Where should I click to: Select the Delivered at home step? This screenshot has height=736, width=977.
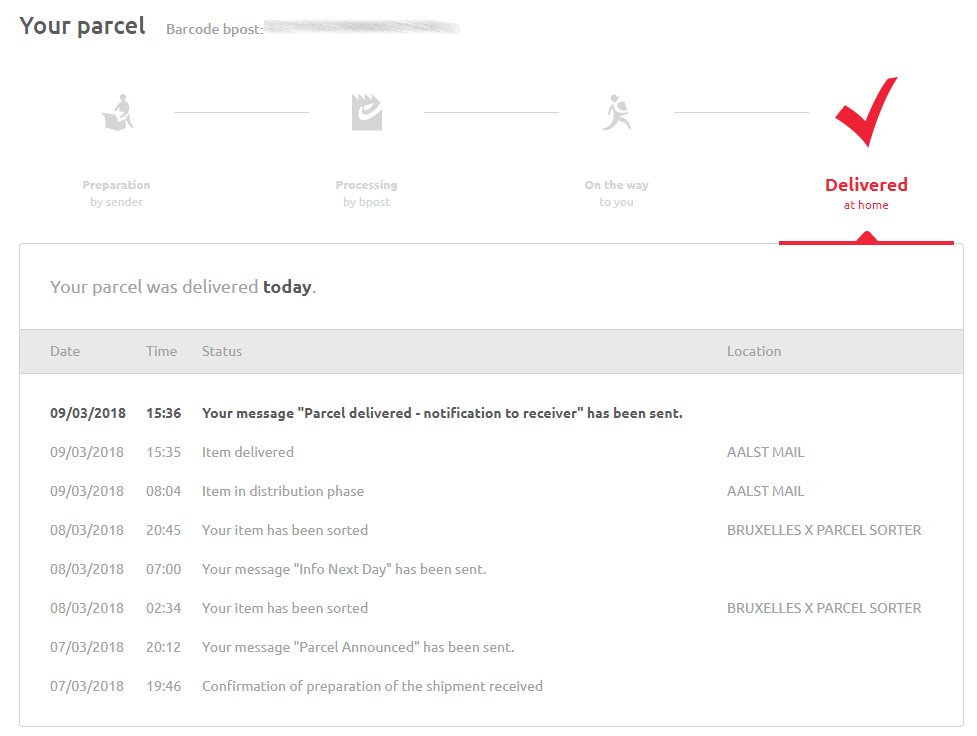click(866, 194)
